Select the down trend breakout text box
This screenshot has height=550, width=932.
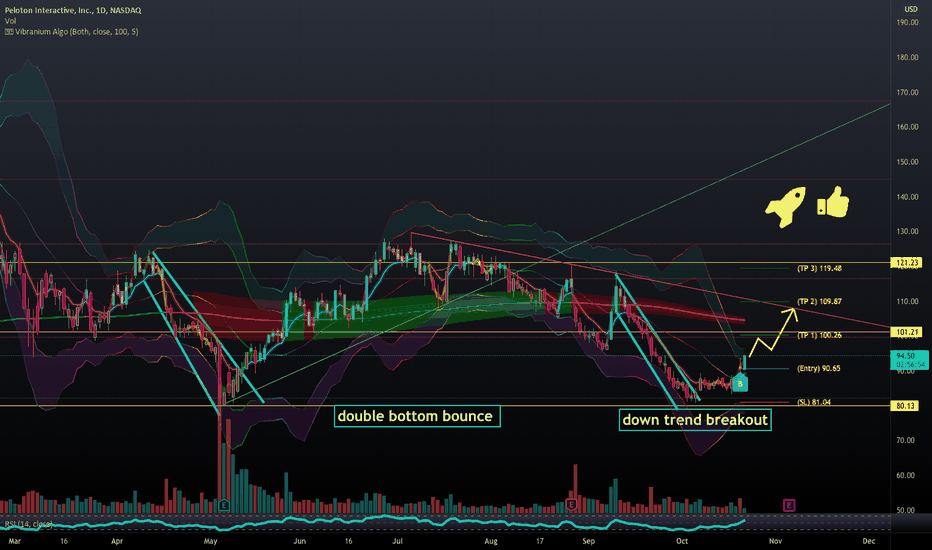click(x=695, y=420)
